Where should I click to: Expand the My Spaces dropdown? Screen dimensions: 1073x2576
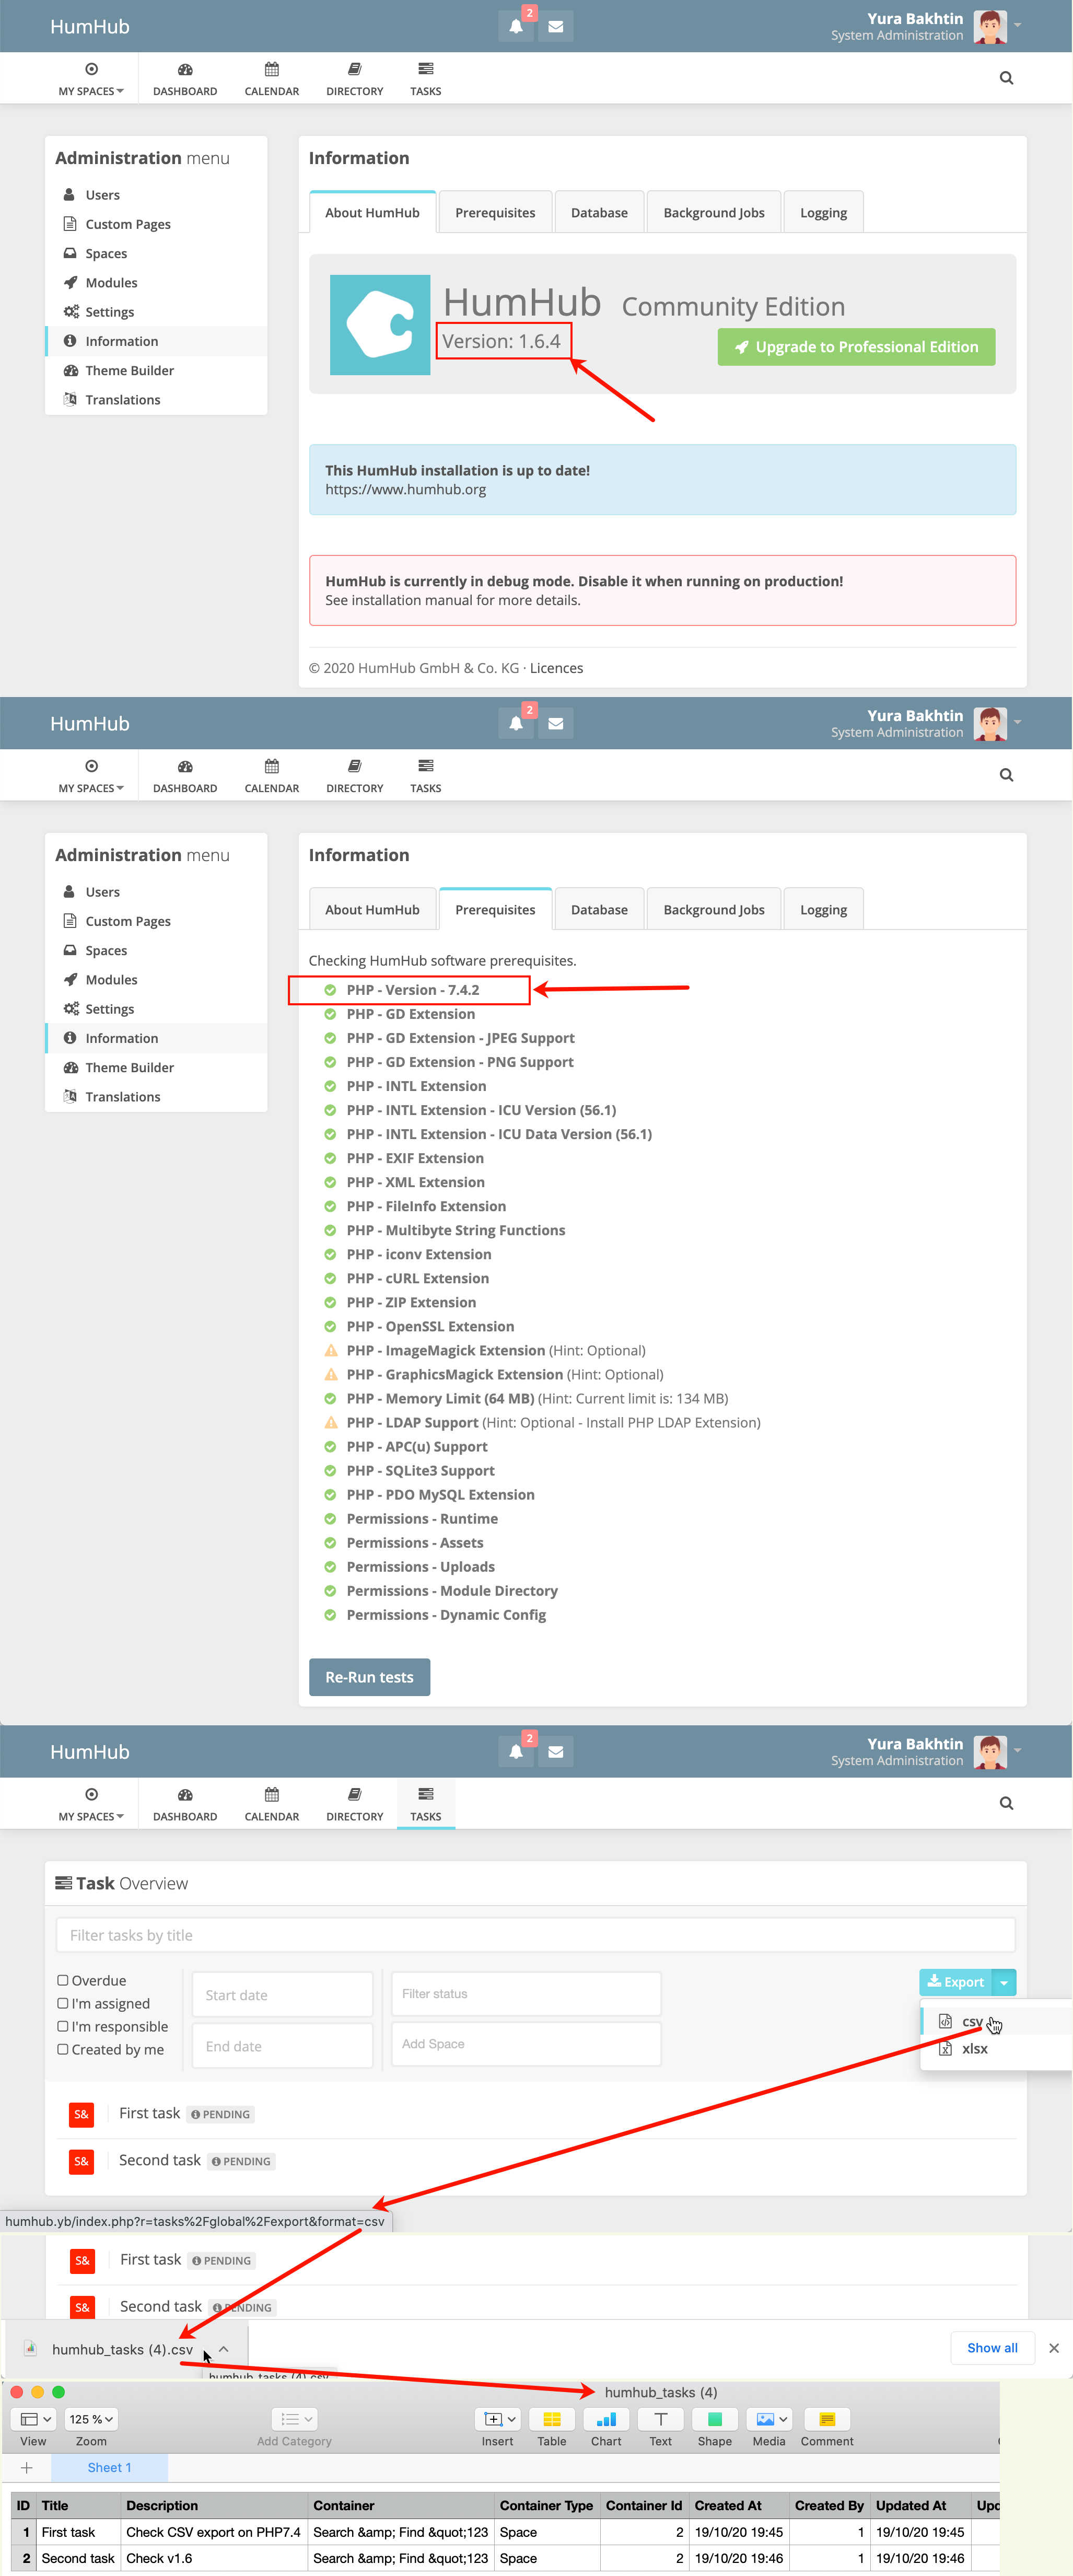tap(90, 77)
